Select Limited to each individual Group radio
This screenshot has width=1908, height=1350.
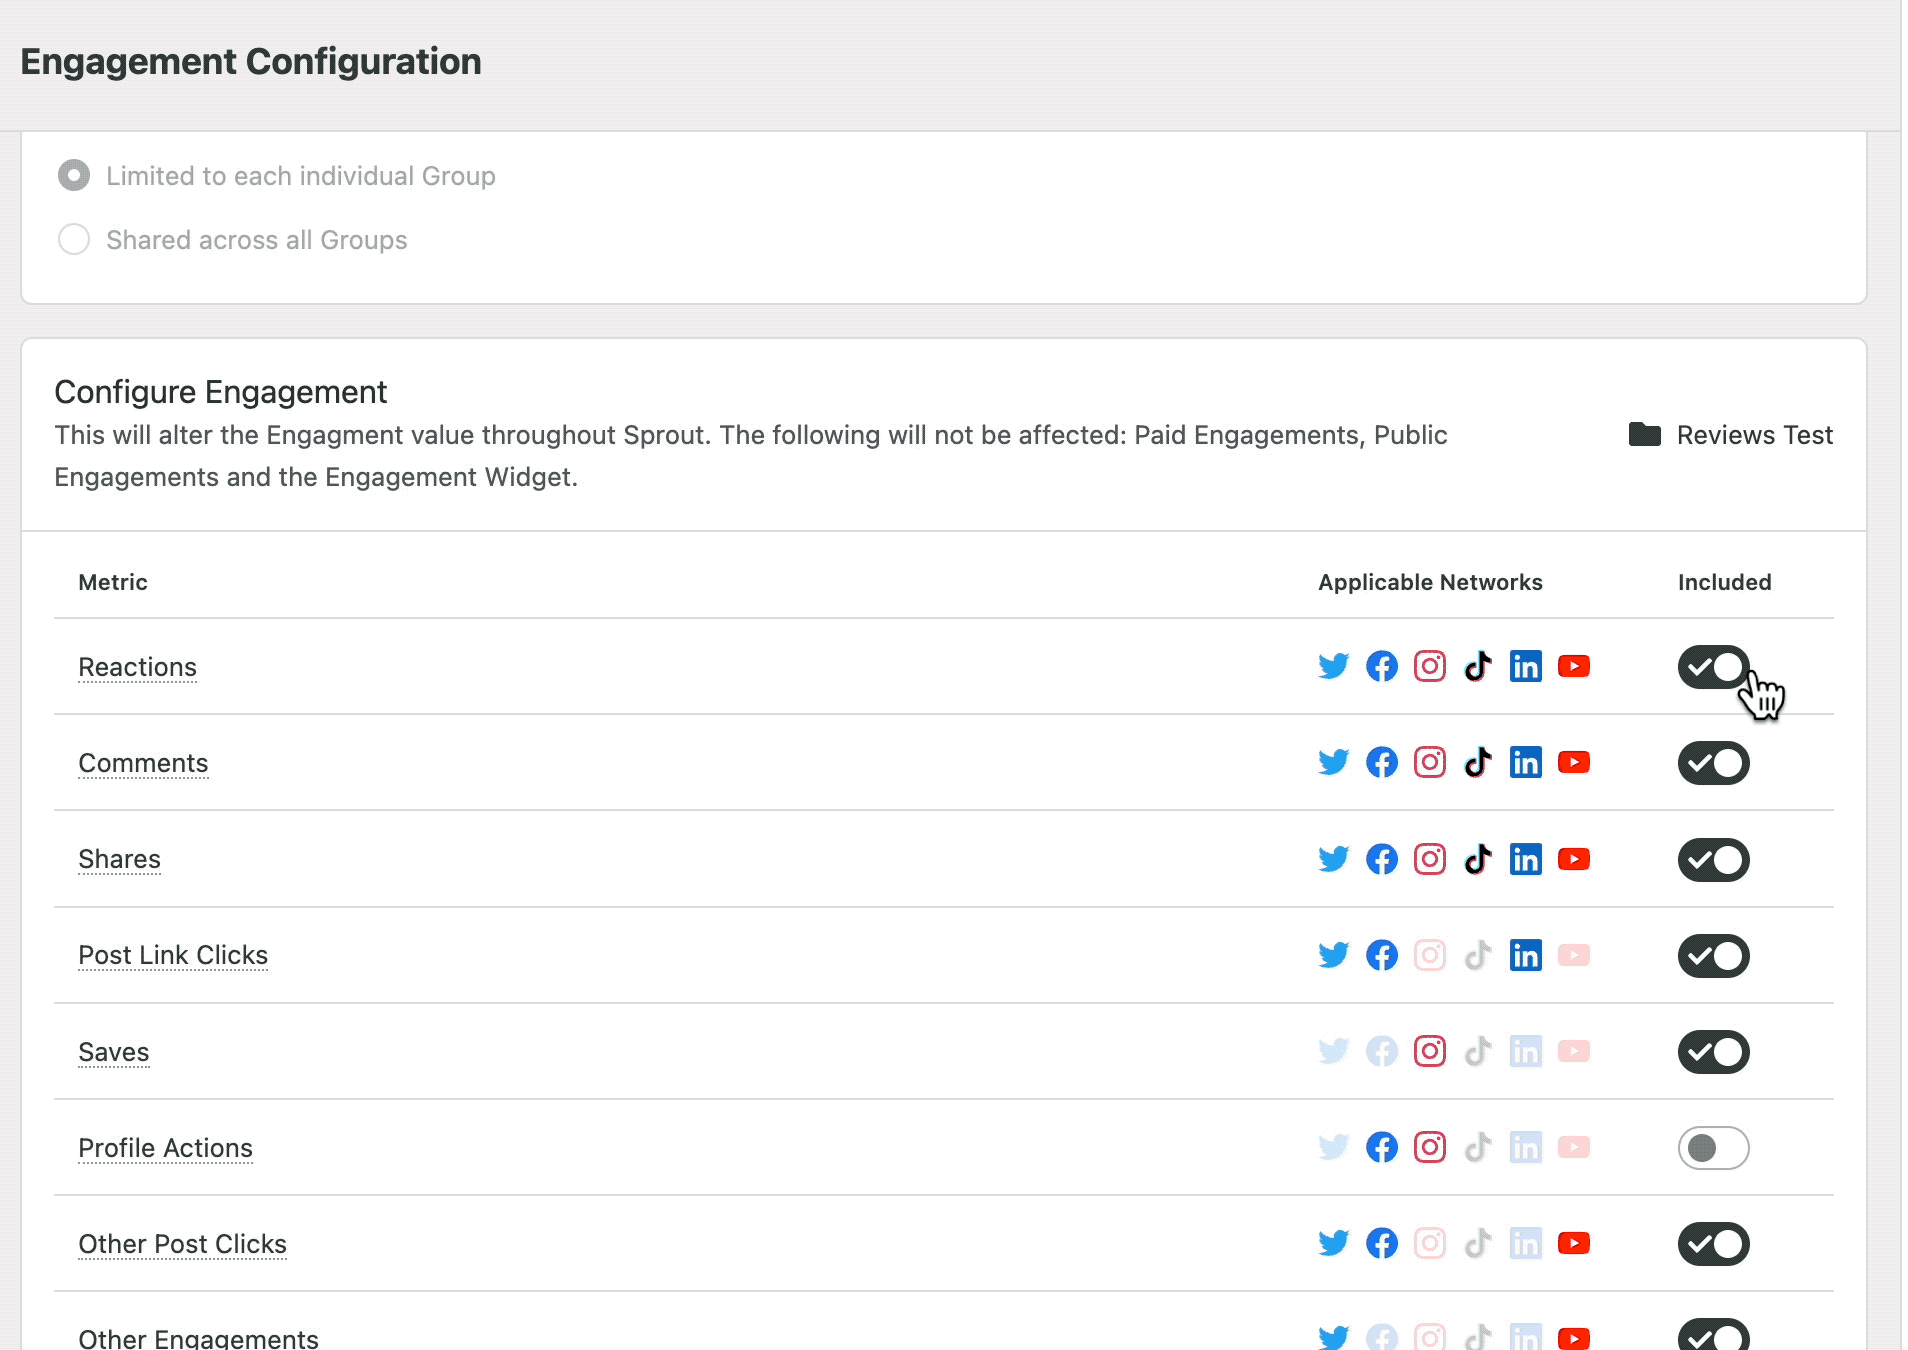(x=74, y=176)
